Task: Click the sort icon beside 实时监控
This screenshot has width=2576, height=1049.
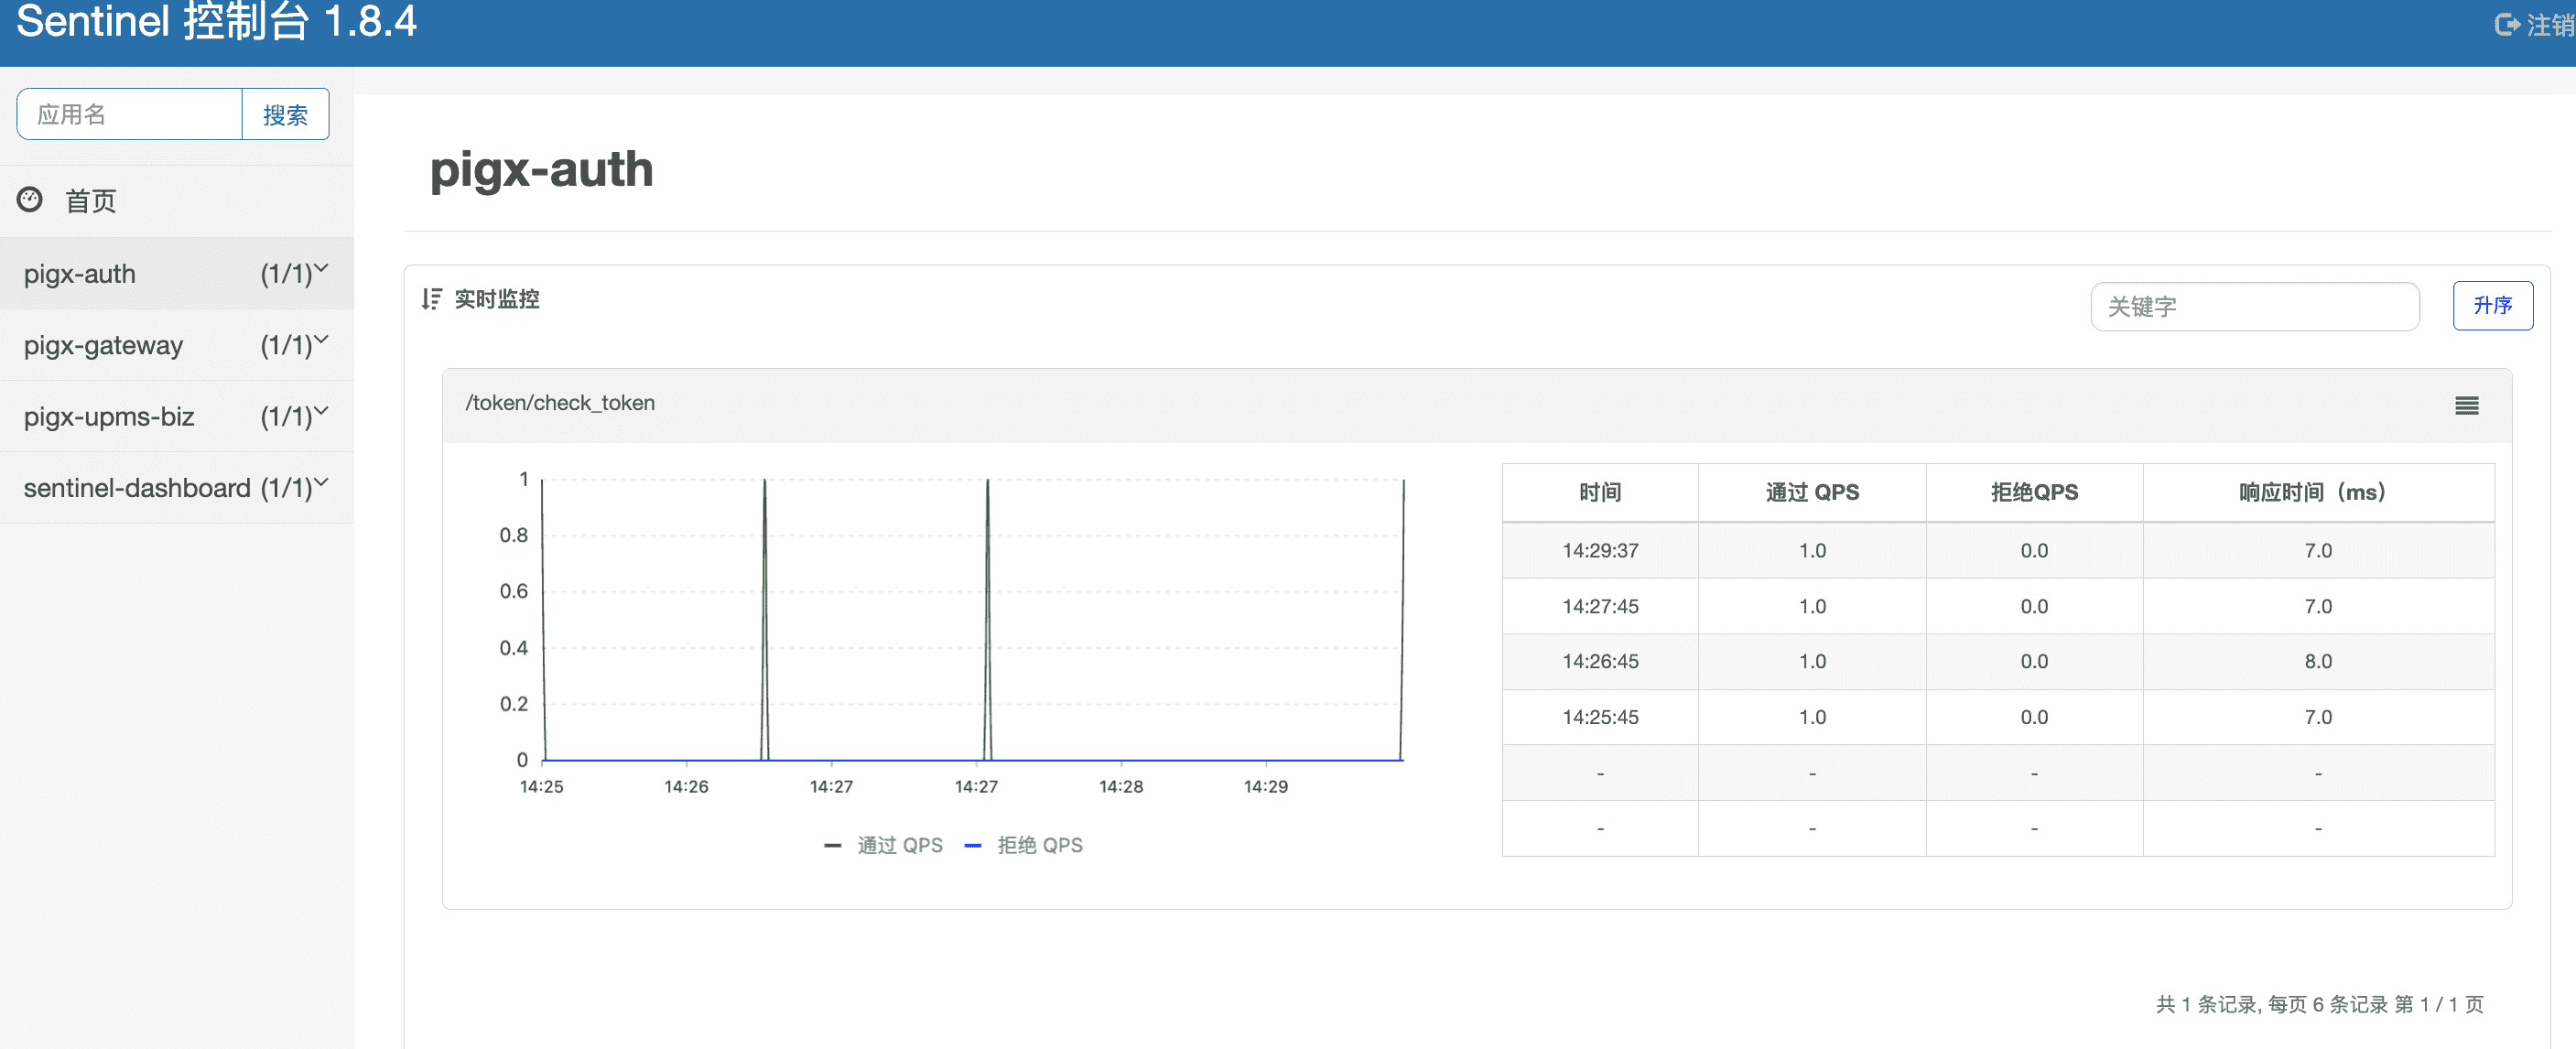Action: point(431,299)
